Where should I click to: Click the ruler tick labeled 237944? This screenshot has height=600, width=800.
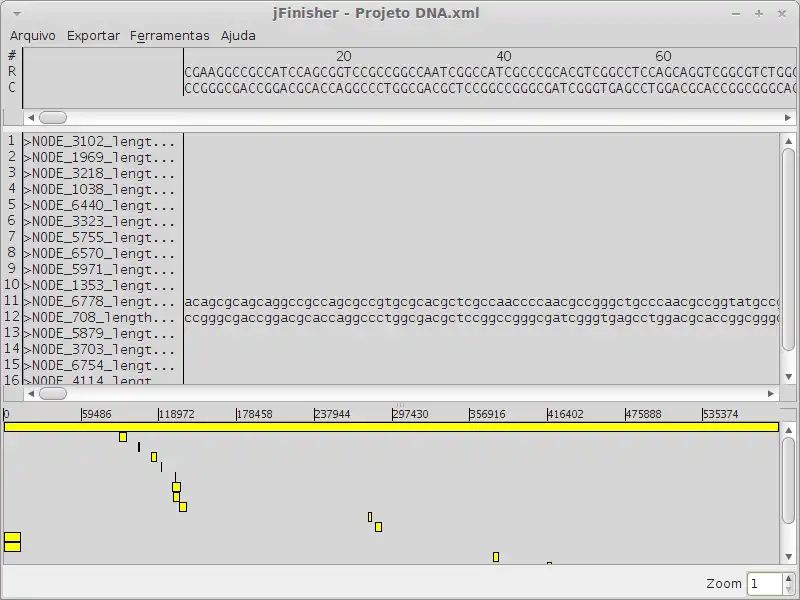(x=332, y=414)
